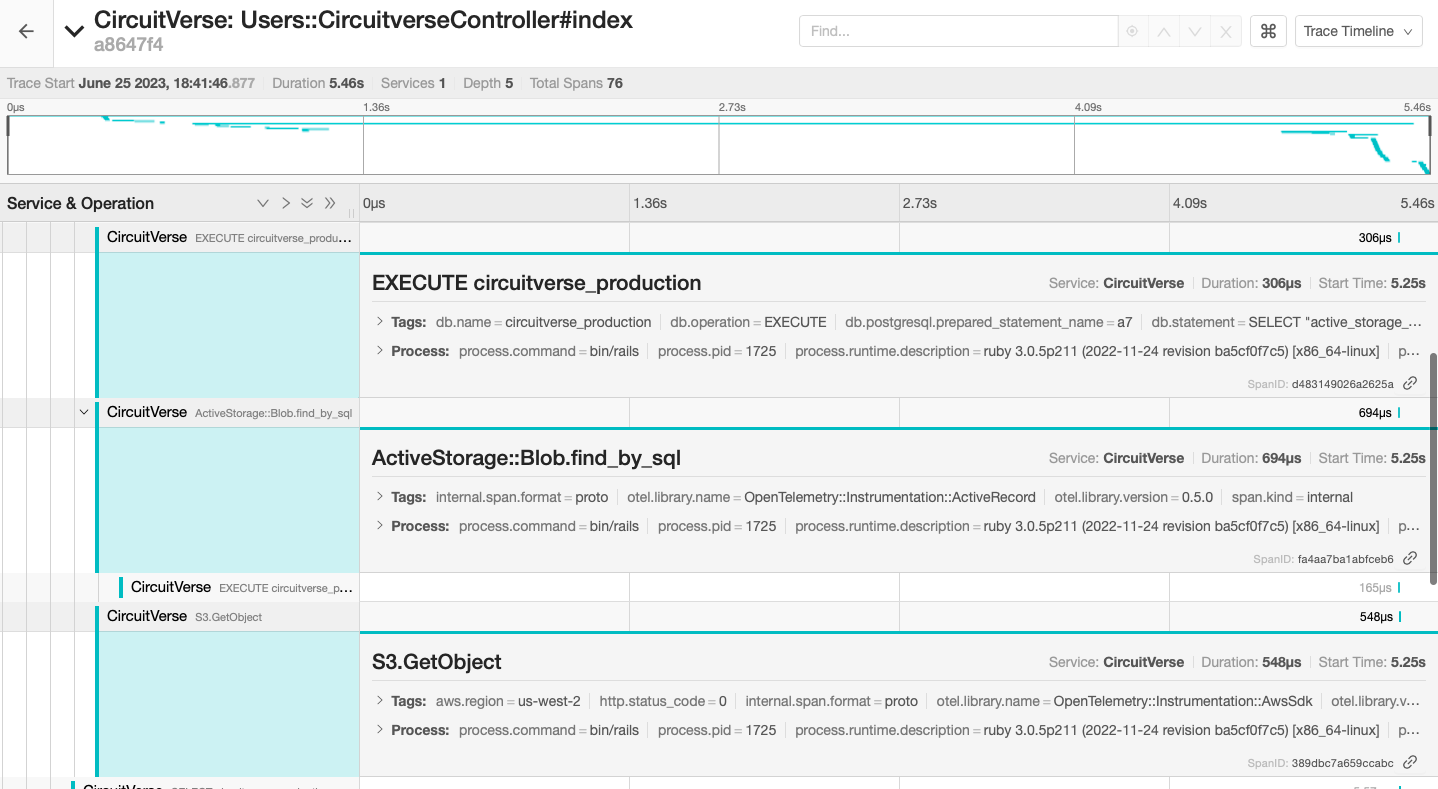This screenshot has height=789, width=1438.
Task: Click the focus matches target icon in the search bar
Action: [1132, 31]
